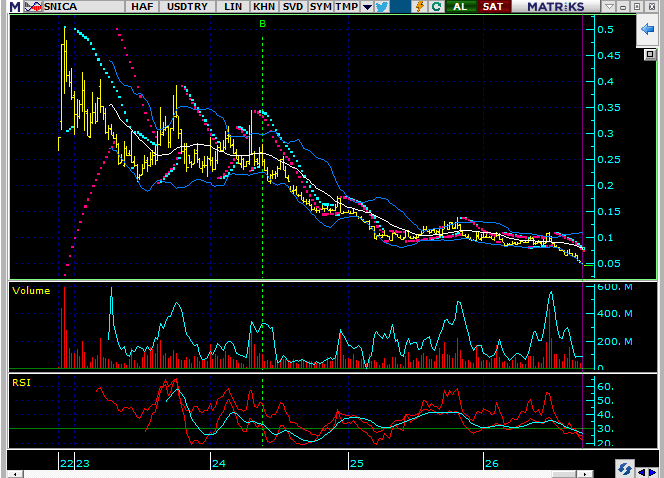The image size is (664, 478).
Task: Click the blue previous triangle icon
Action: (x=641, y=472)
